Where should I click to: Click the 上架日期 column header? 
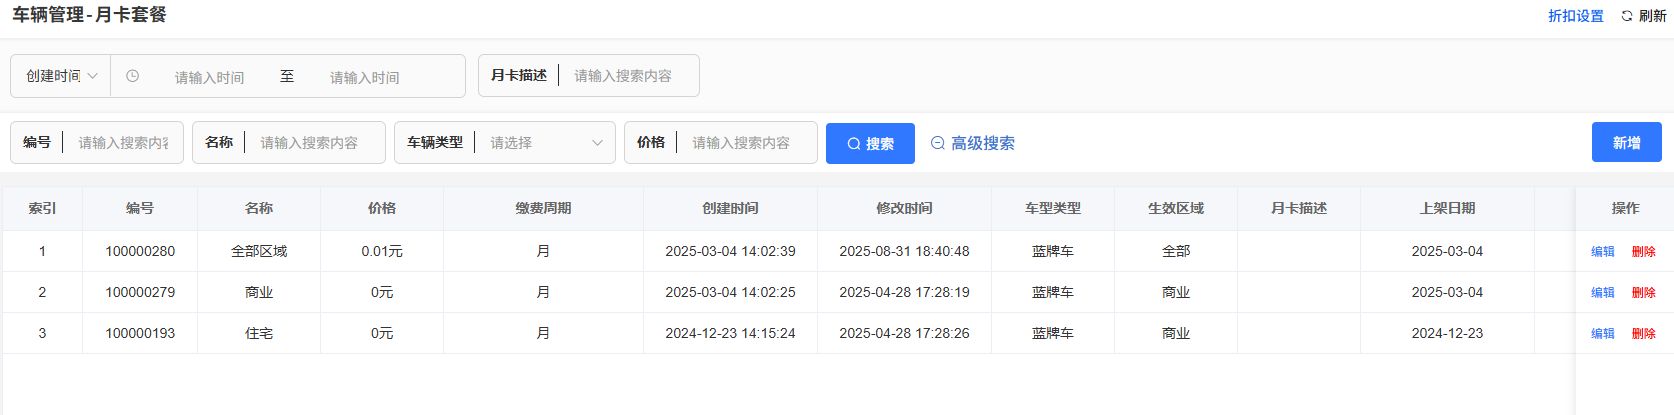1447,208
